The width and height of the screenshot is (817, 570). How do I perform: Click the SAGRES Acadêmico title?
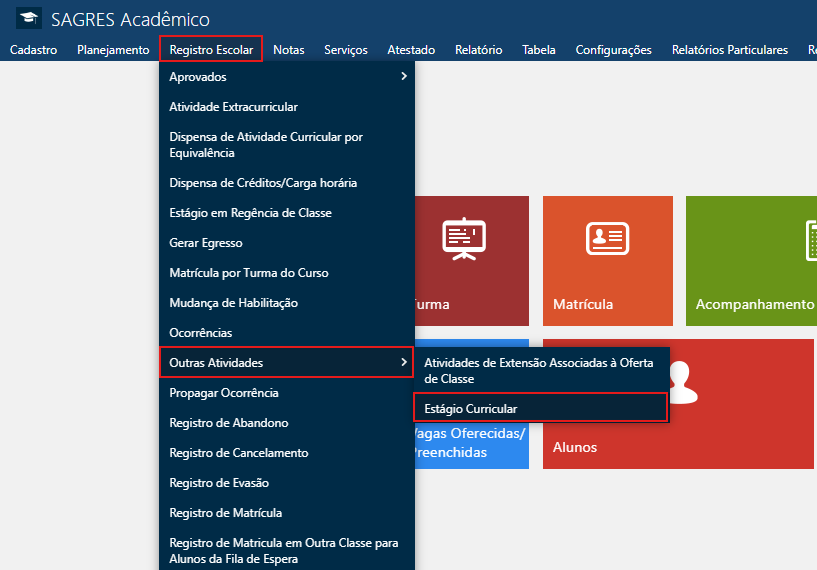[x=130, y=19]
